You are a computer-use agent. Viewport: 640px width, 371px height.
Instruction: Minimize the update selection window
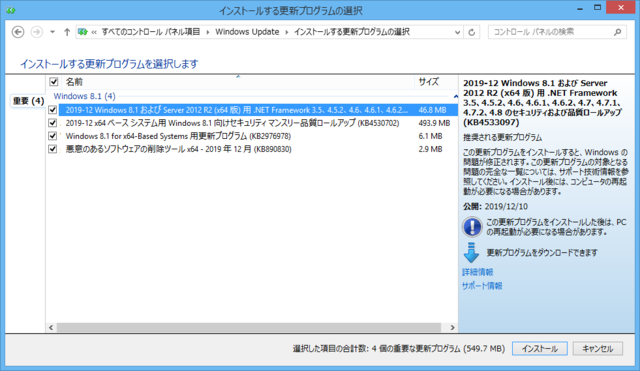tap(580, 8)
